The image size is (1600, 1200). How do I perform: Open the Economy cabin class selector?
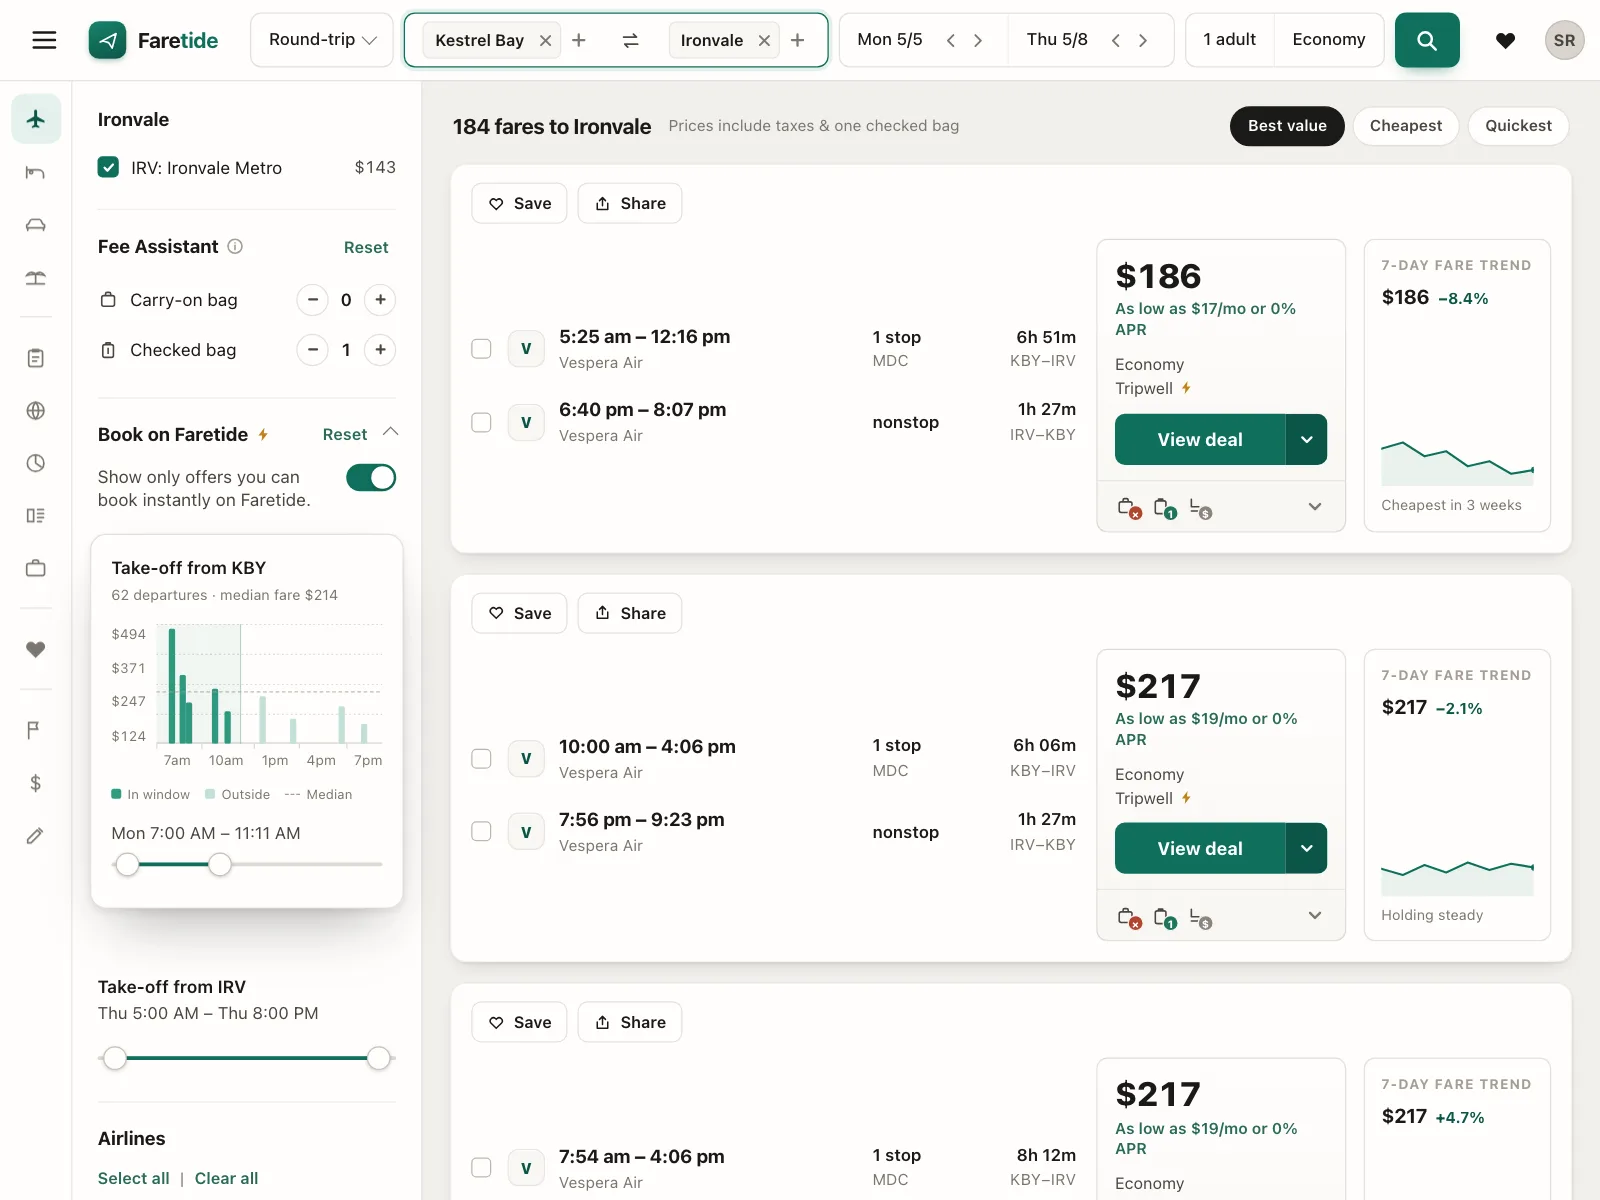(1329, 40)
